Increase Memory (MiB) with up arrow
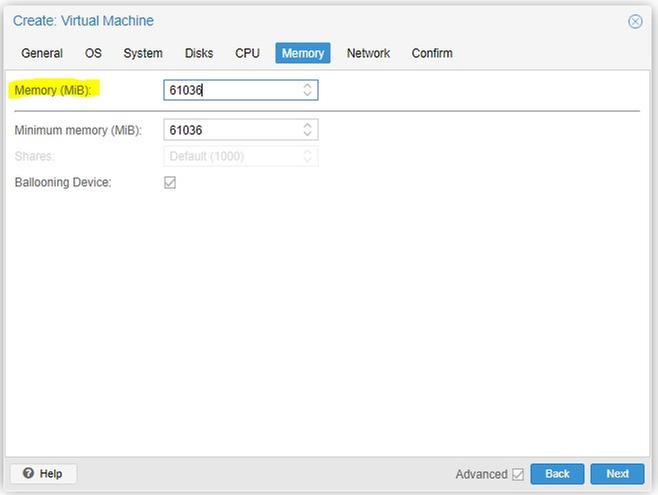Image resolution: width=658 pixels, height=495 pixels. [307, 85]
